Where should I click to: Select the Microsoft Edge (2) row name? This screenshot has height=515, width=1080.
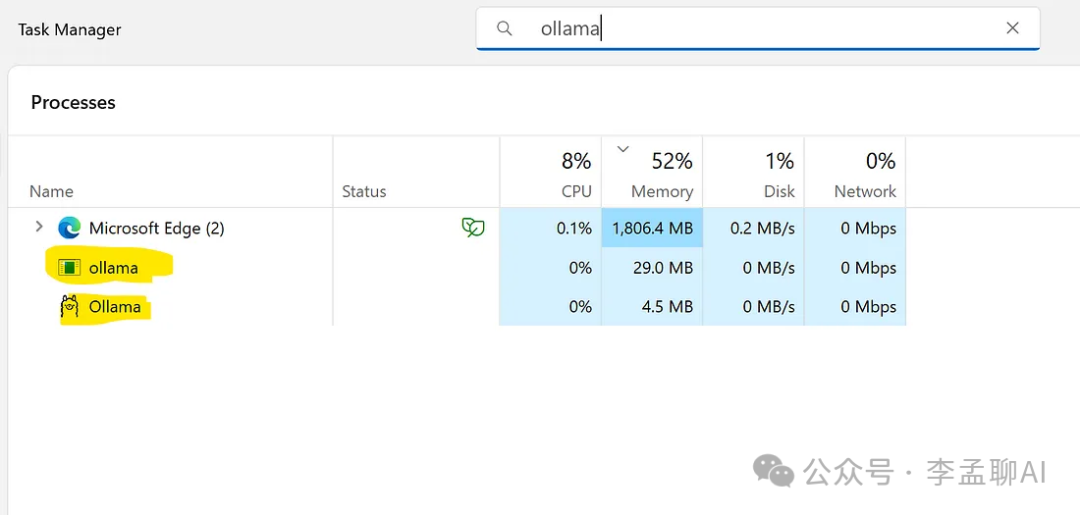pyautogui.click(x=156, y=228)
